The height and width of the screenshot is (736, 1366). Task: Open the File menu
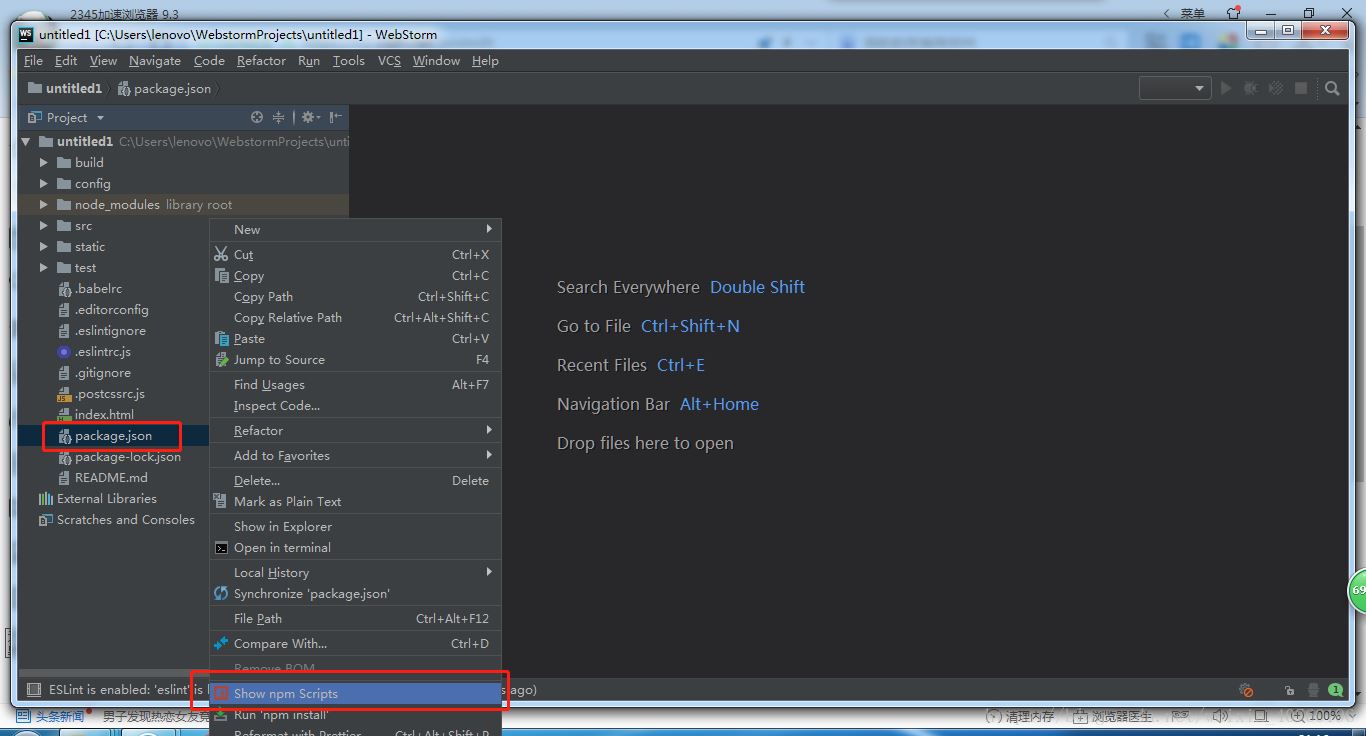33,61
